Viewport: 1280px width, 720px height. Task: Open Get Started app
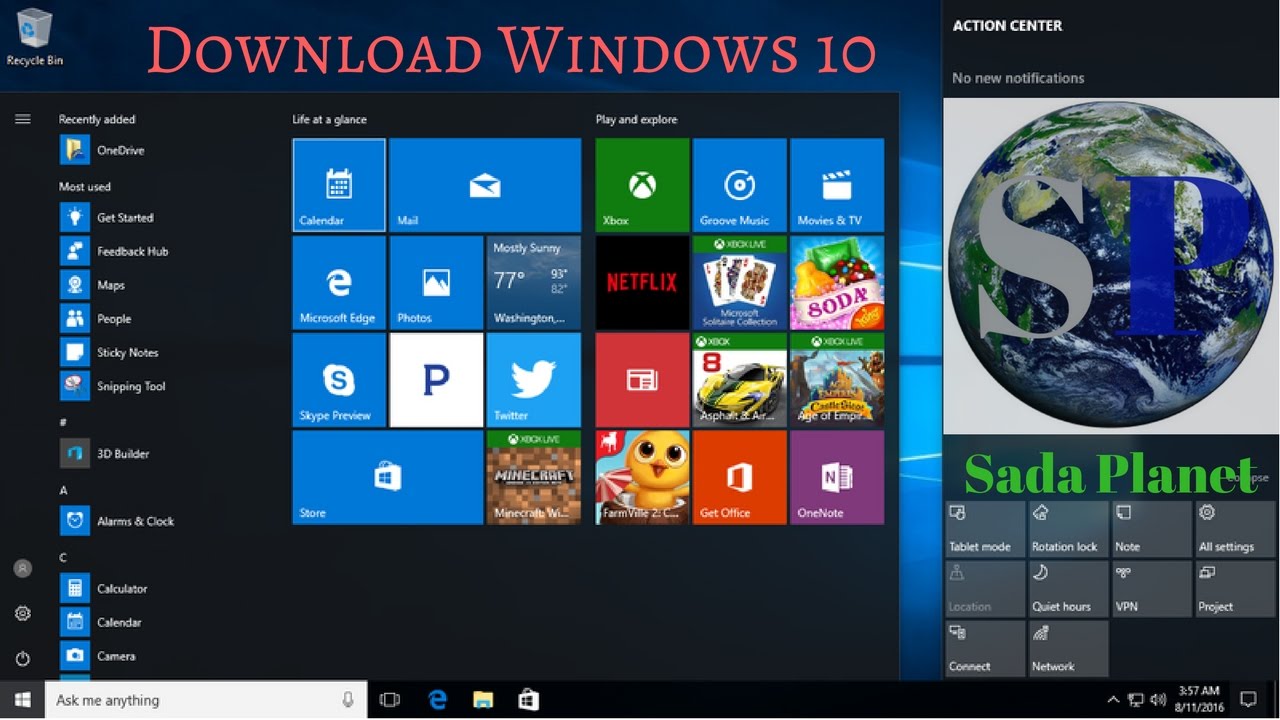click(107, 217)
